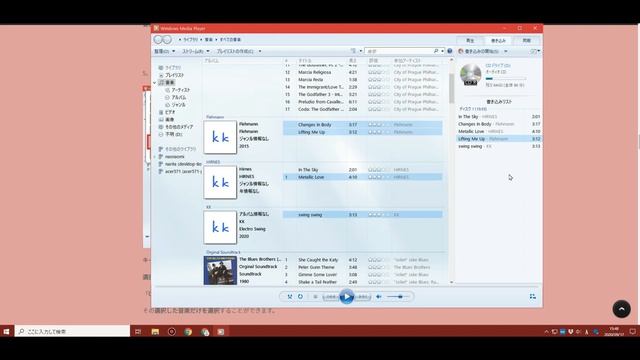Click the CD drive disc icon

[471, 75]
